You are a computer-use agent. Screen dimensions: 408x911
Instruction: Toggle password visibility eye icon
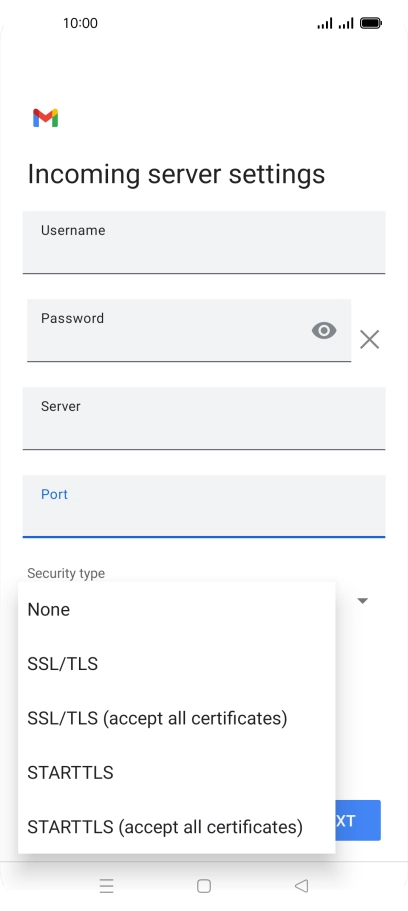(324, 331)
